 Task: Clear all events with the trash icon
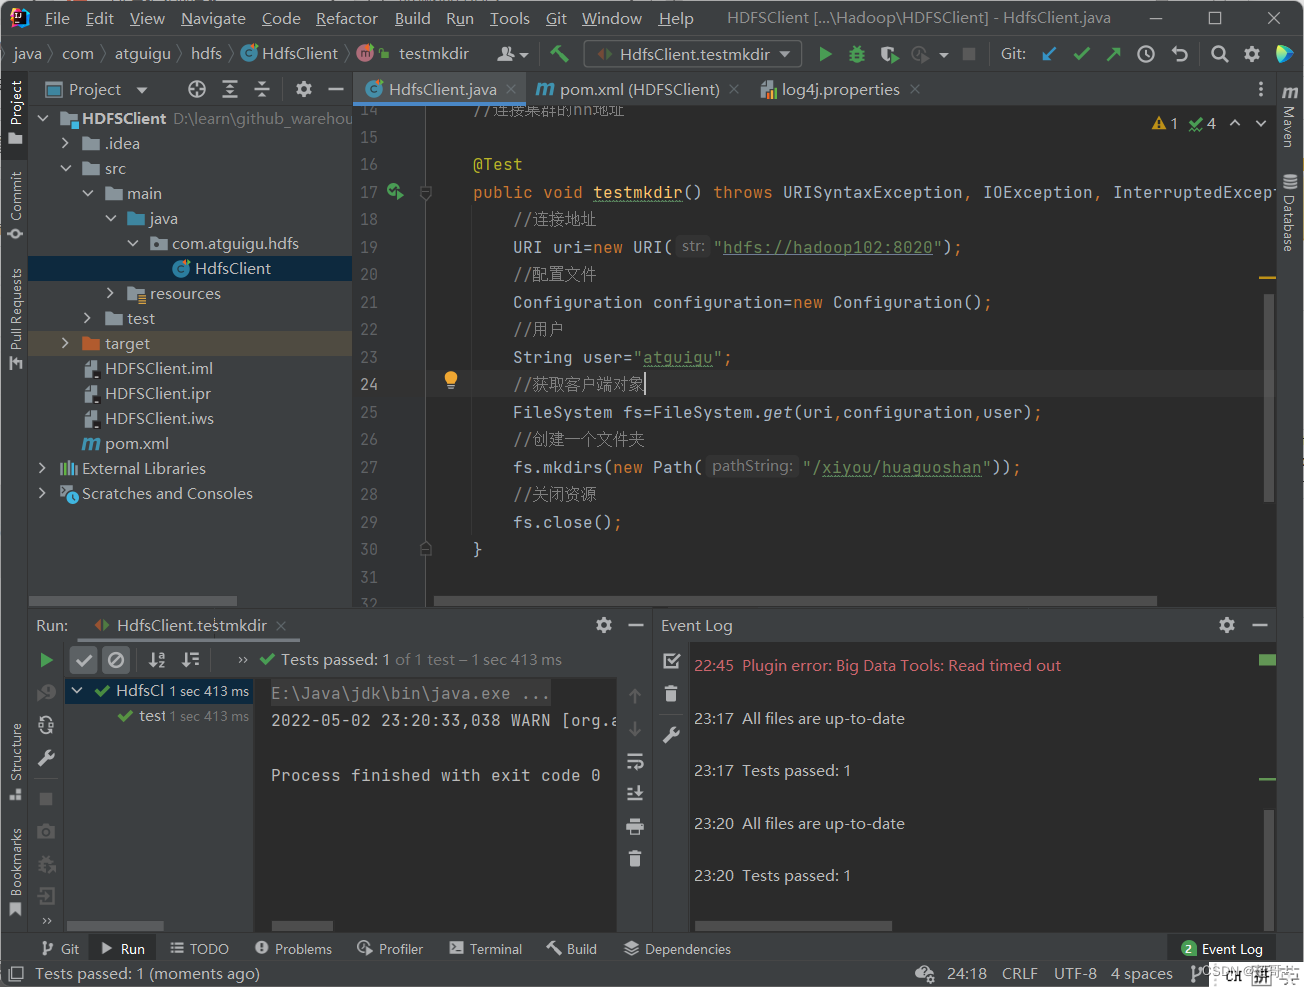[x=671, y=694]
